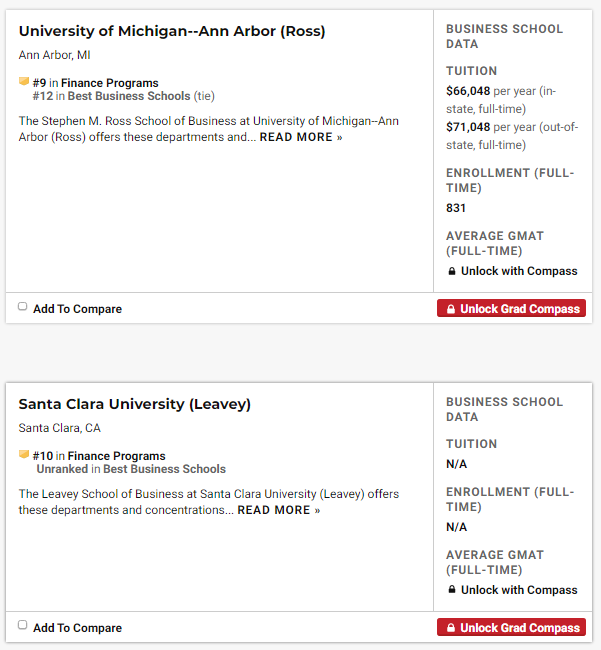Click lock icon on Santa Clara's red Grad Compass button

[451, 628]
